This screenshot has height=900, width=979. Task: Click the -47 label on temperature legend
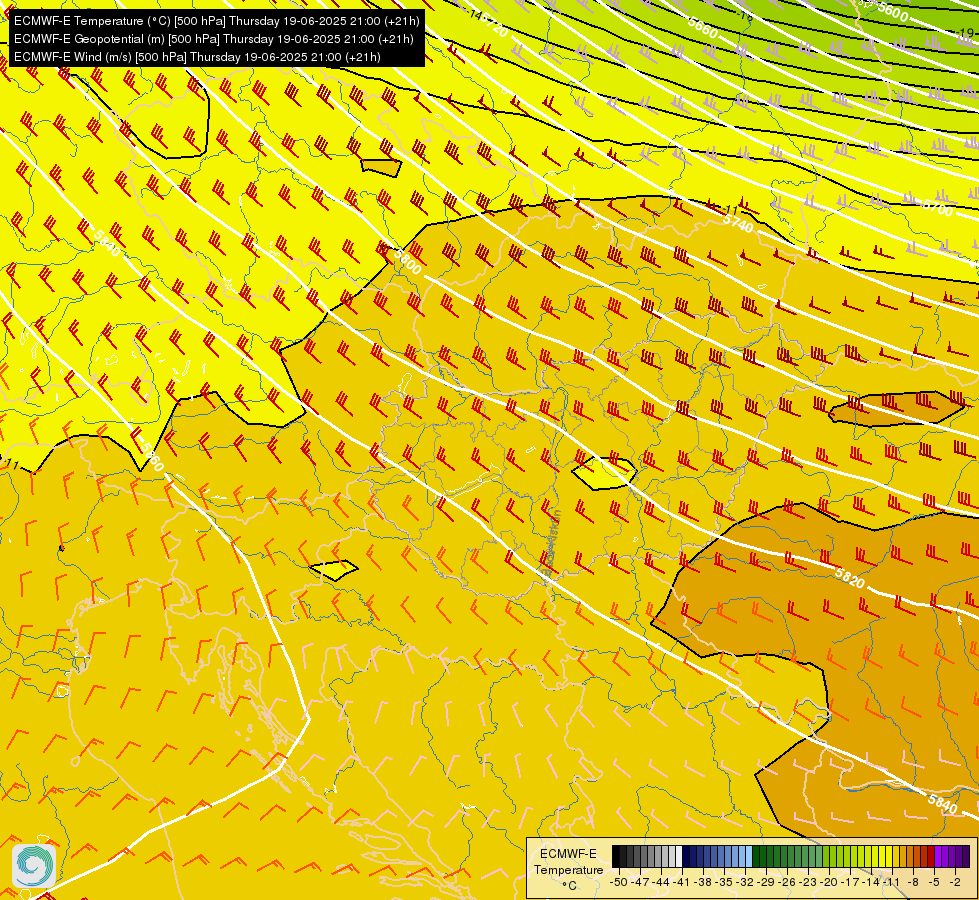pyautogui.click(x=640, y=883)
